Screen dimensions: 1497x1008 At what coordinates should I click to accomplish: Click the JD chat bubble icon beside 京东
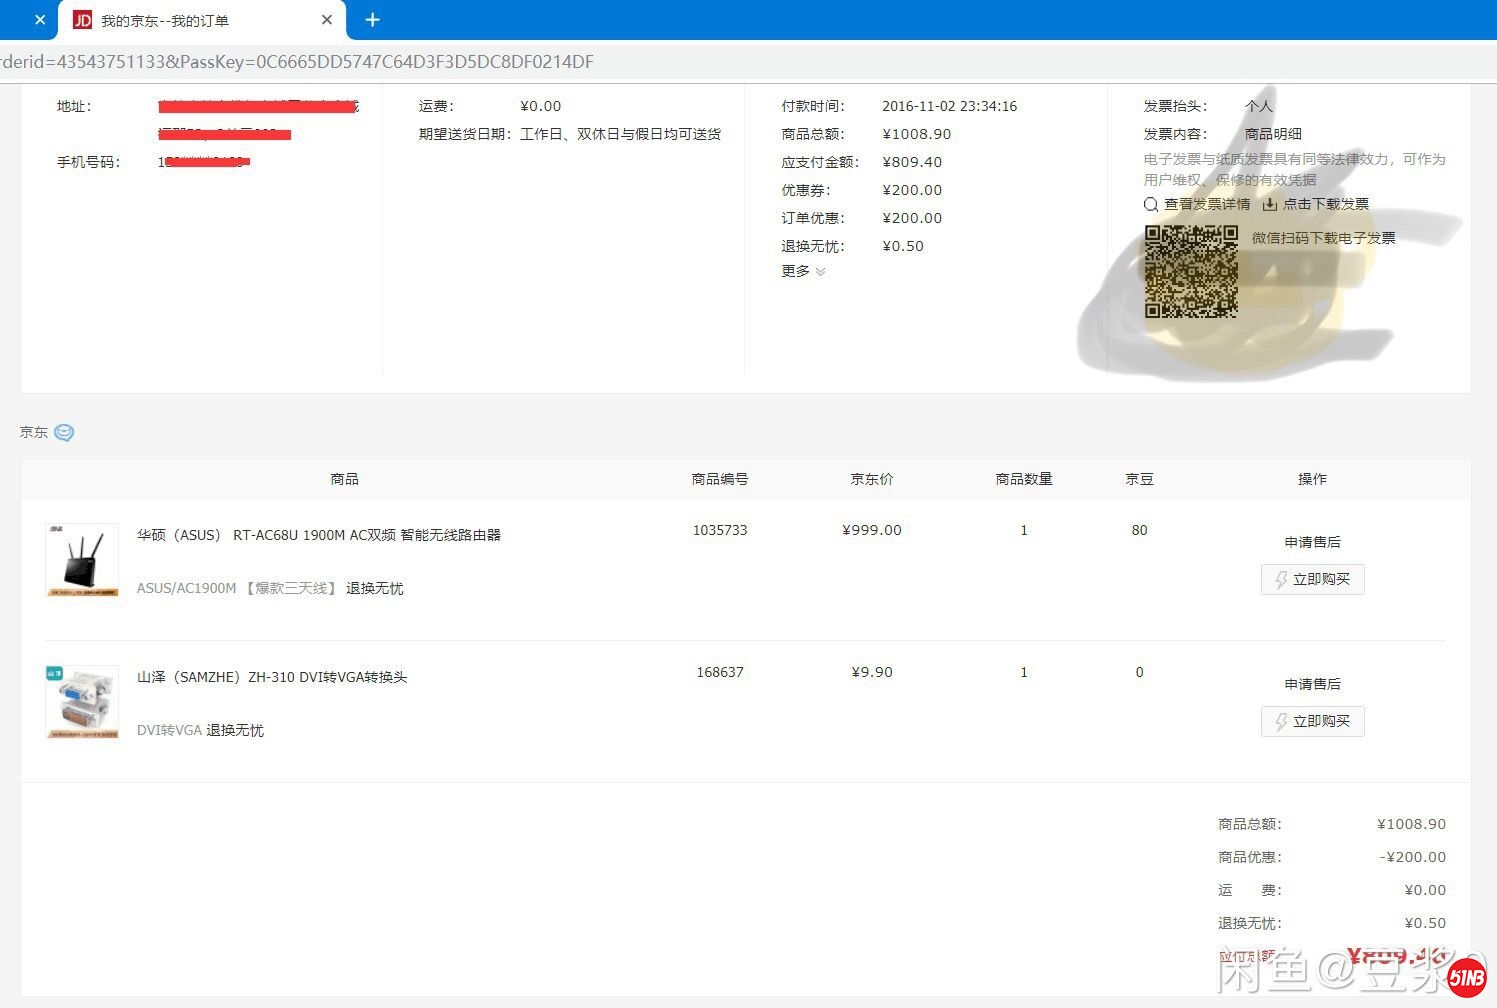click(x=64, y=433)
